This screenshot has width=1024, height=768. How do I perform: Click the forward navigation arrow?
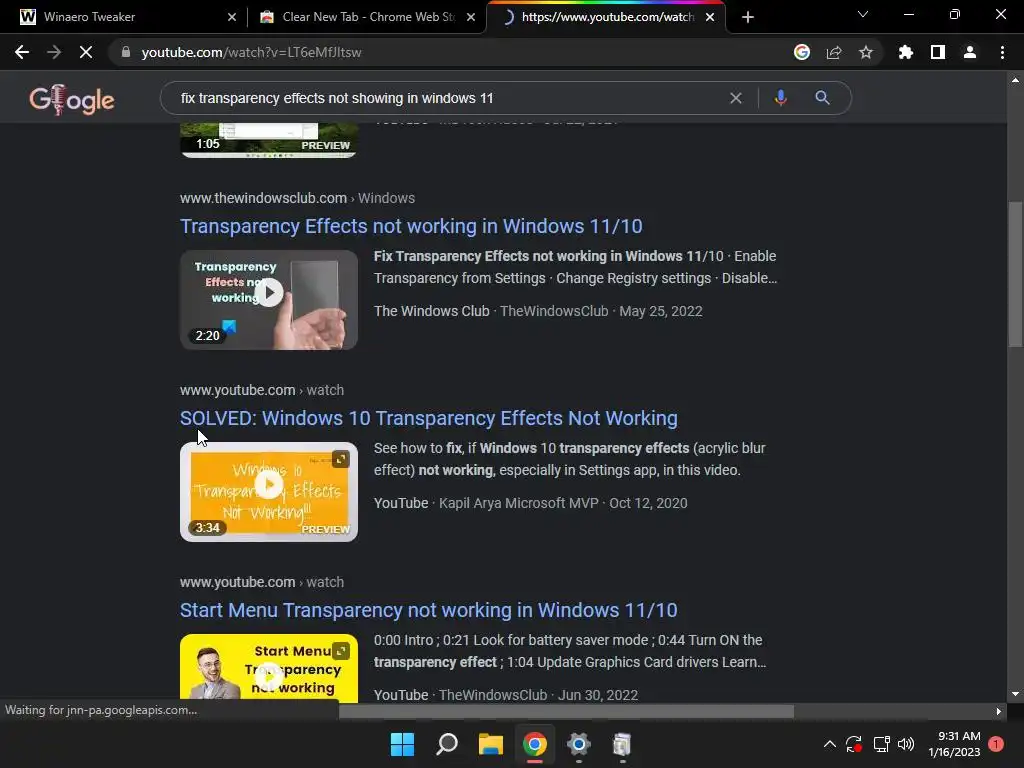click(x=54, y=52)
